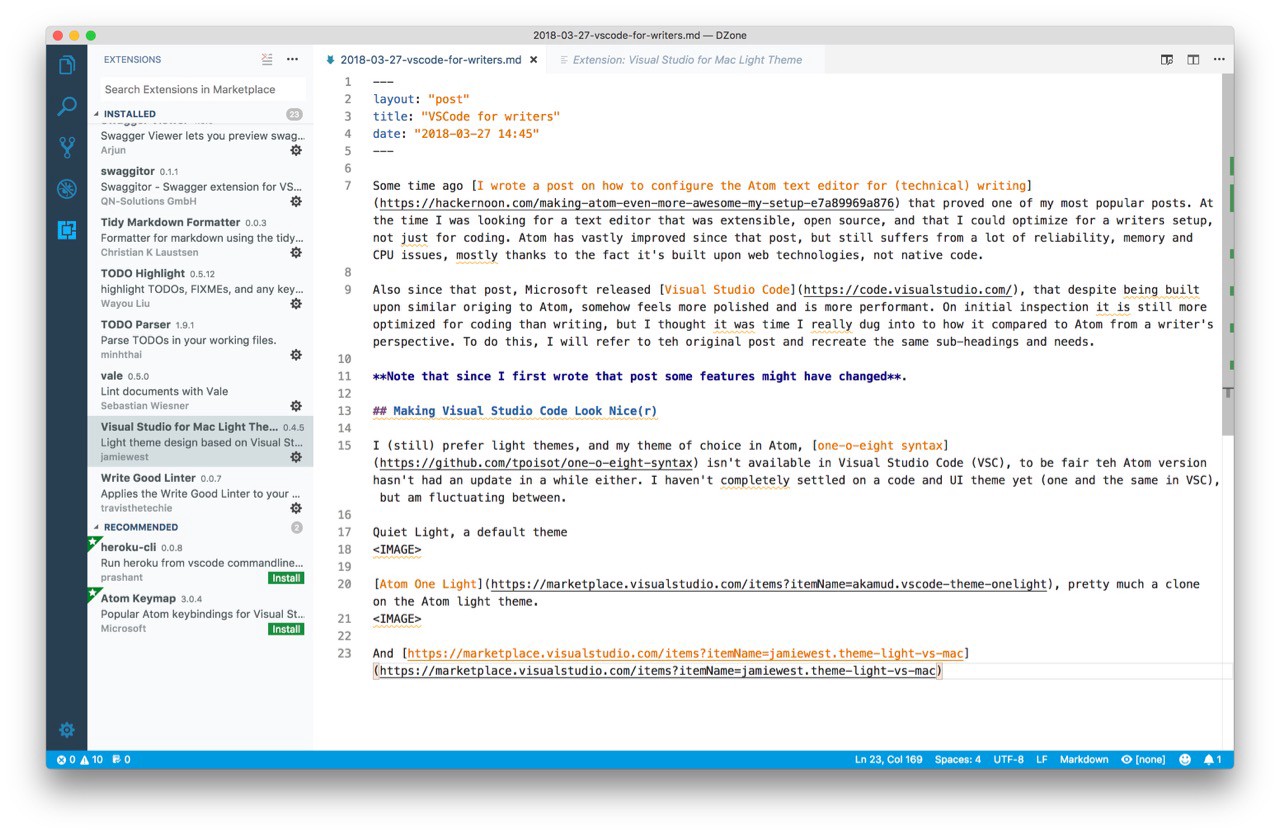Open Markdown preview to the side
The width and height of the screenshot is (1280, 835).
click(1167, 60)
